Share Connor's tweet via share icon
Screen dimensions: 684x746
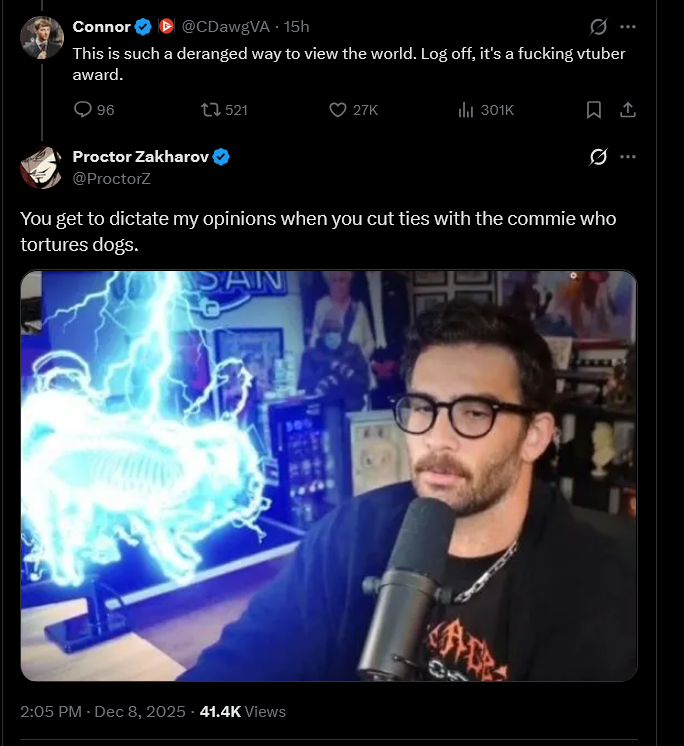tap(628, 110)
